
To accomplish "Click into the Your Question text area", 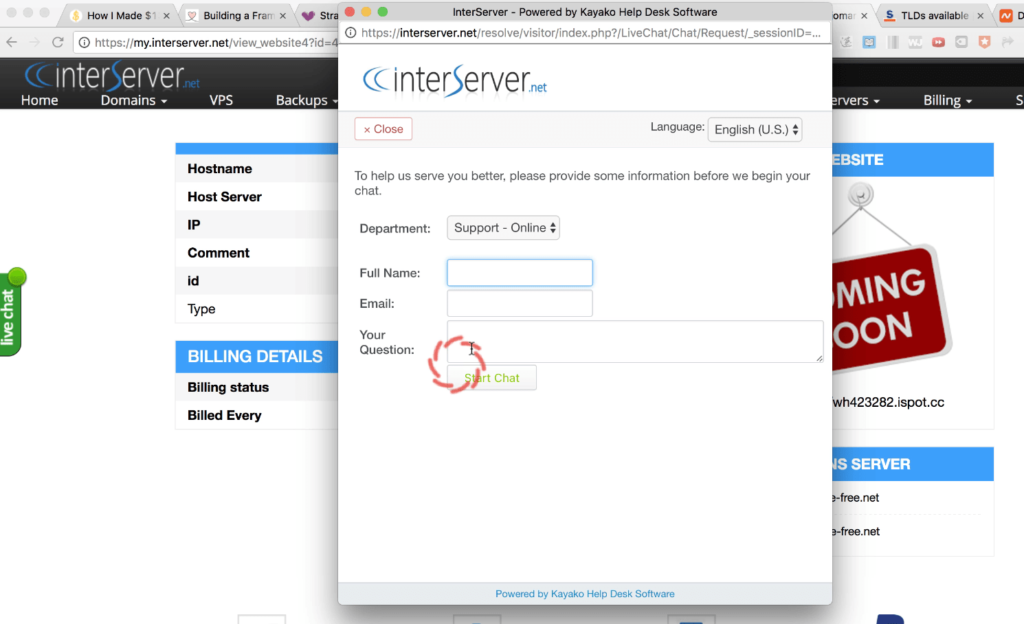I will (x=635, y=341).
